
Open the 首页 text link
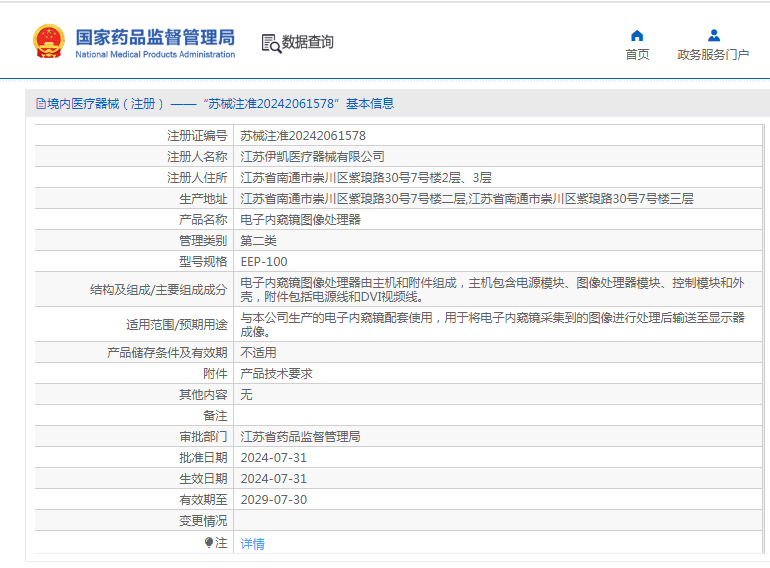(637, 55)
